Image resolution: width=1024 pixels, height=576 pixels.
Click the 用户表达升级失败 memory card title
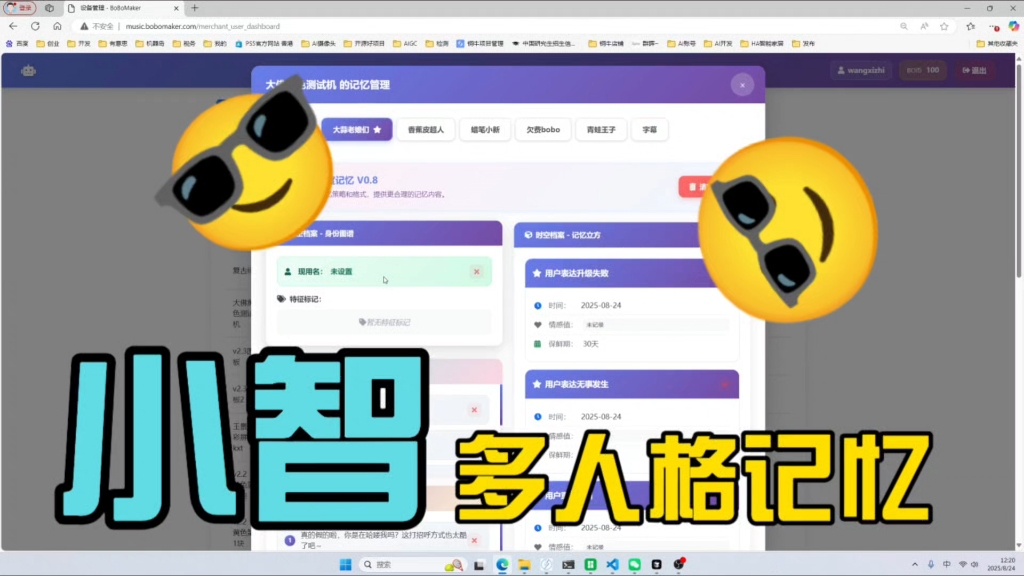pos(577,273)
